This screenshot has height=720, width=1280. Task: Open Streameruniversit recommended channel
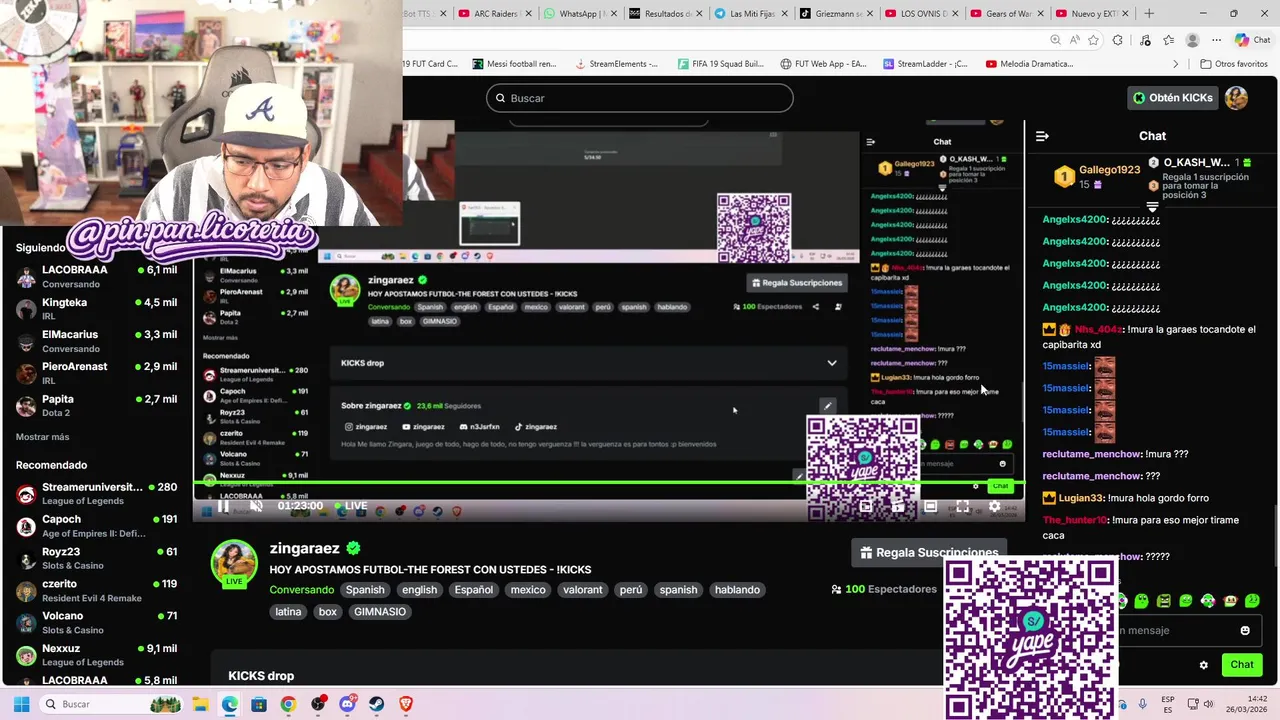(96, 494)
